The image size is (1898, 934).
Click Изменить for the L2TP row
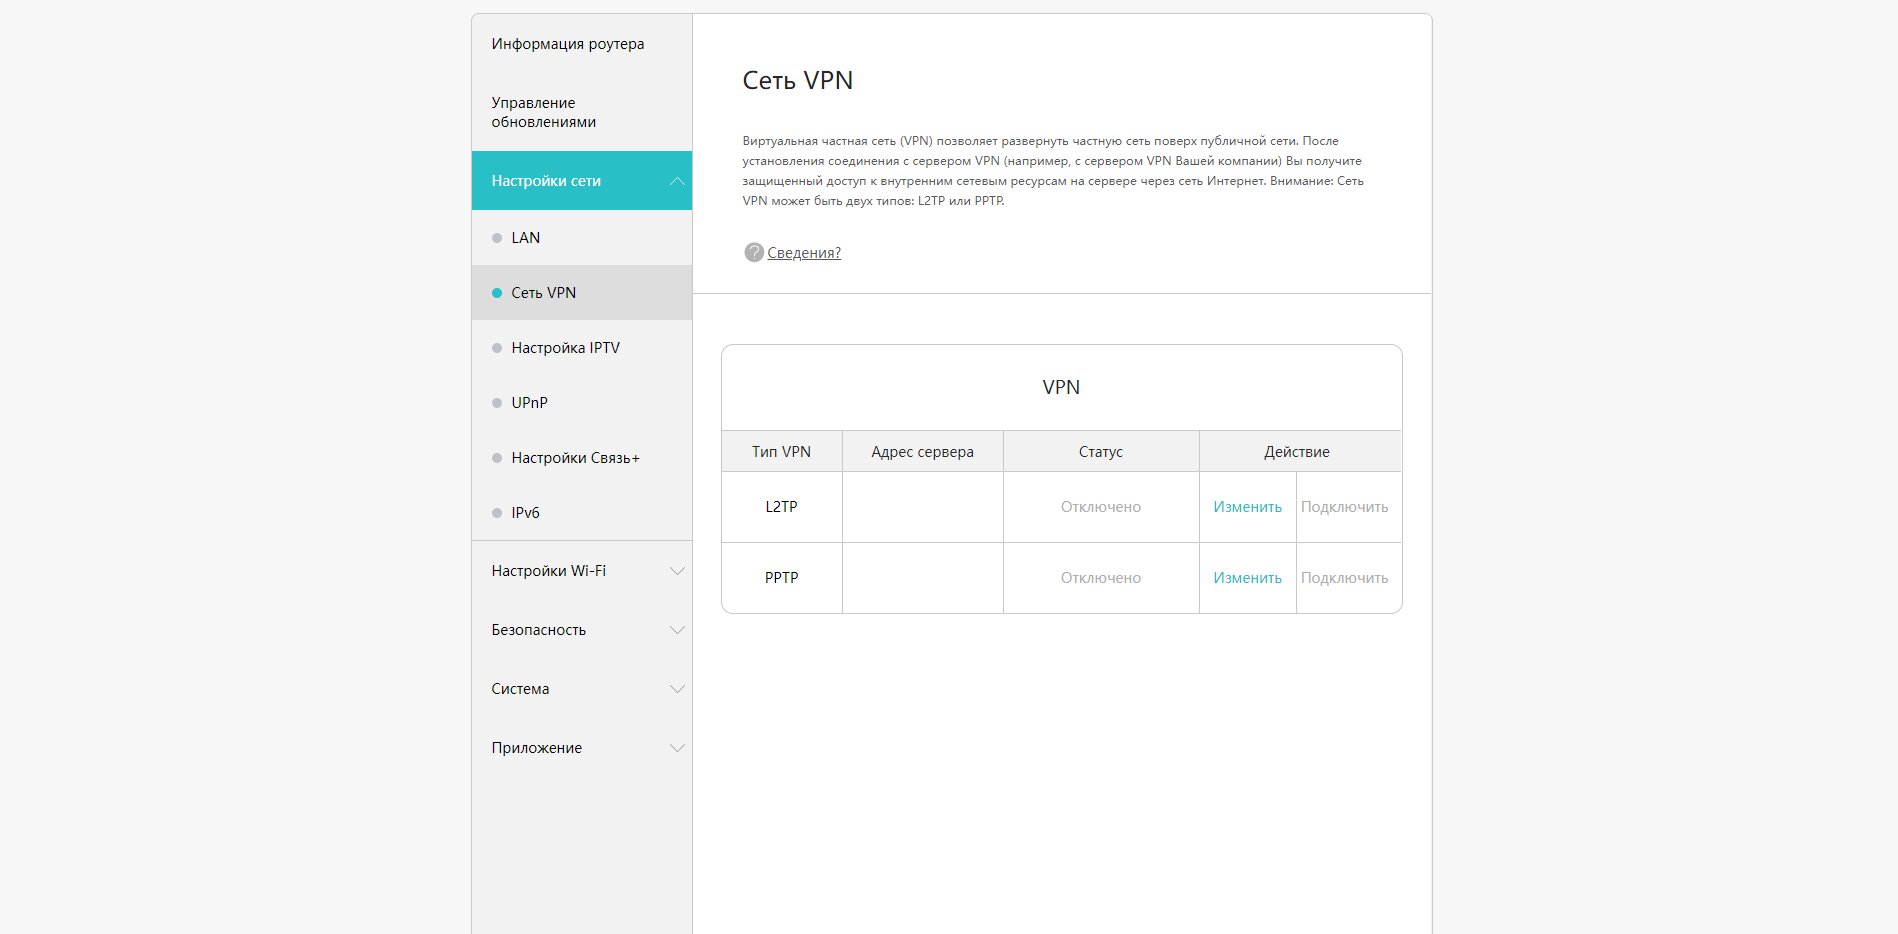click(x=1247, y=507)
